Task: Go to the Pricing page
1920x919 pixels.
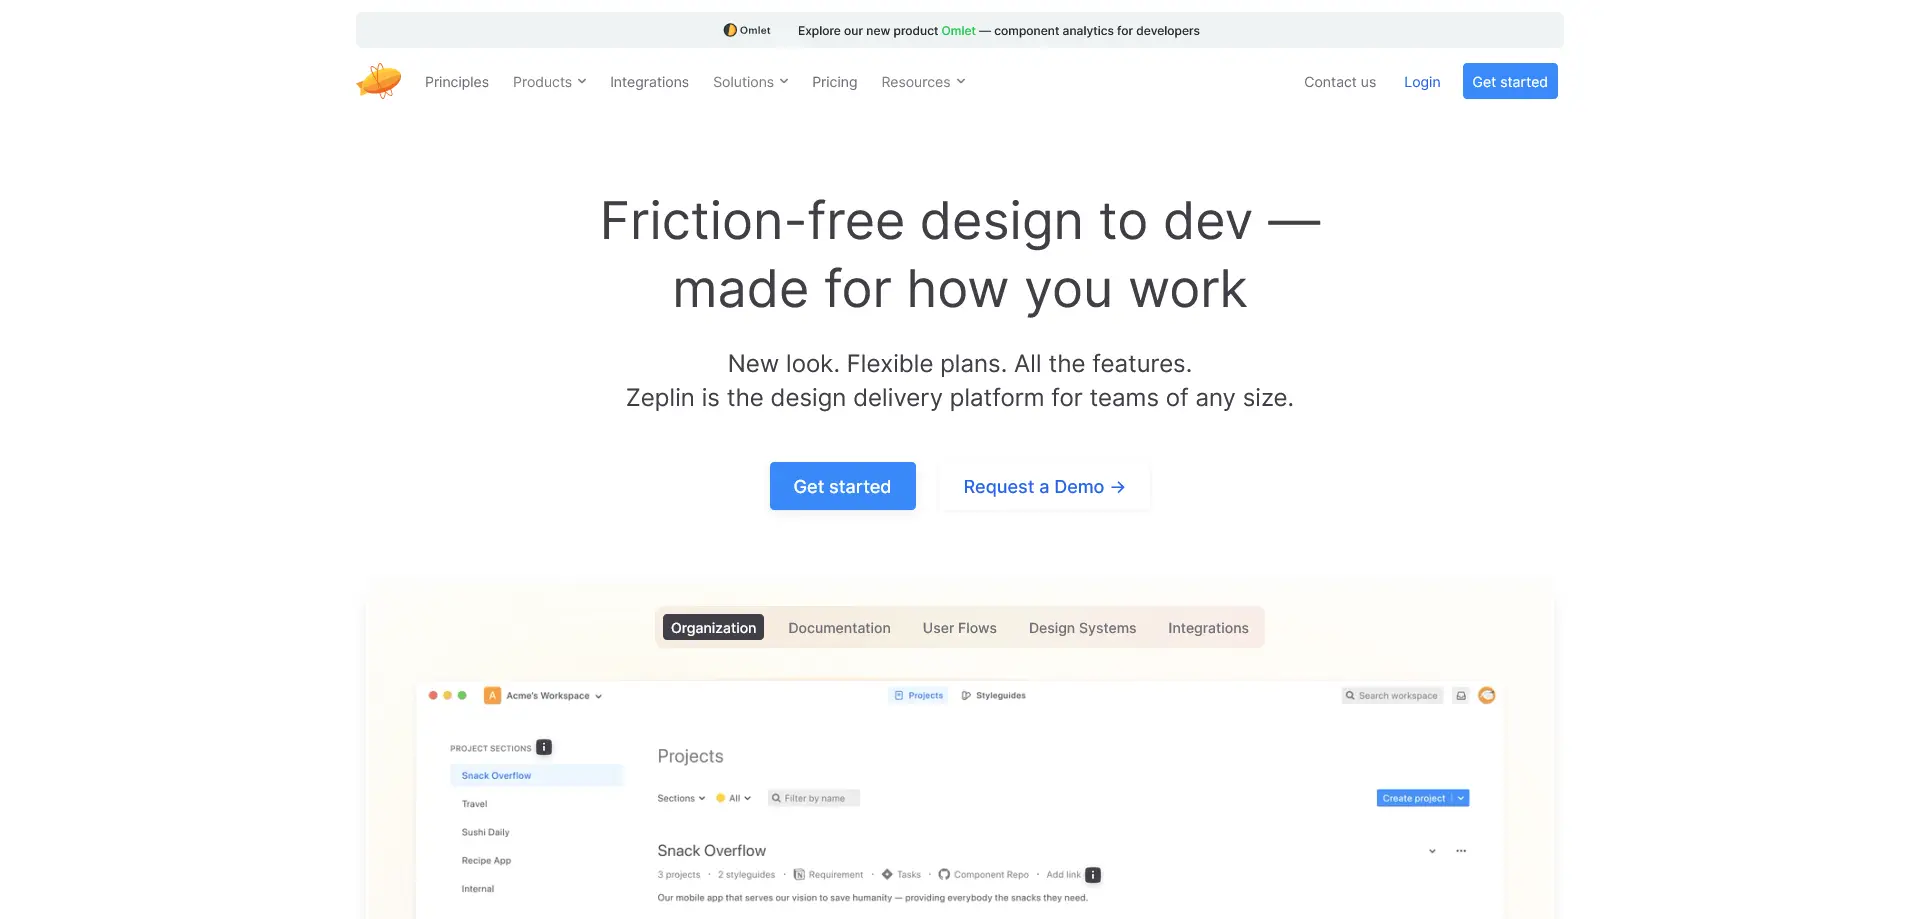Action: tap(834, 82)
